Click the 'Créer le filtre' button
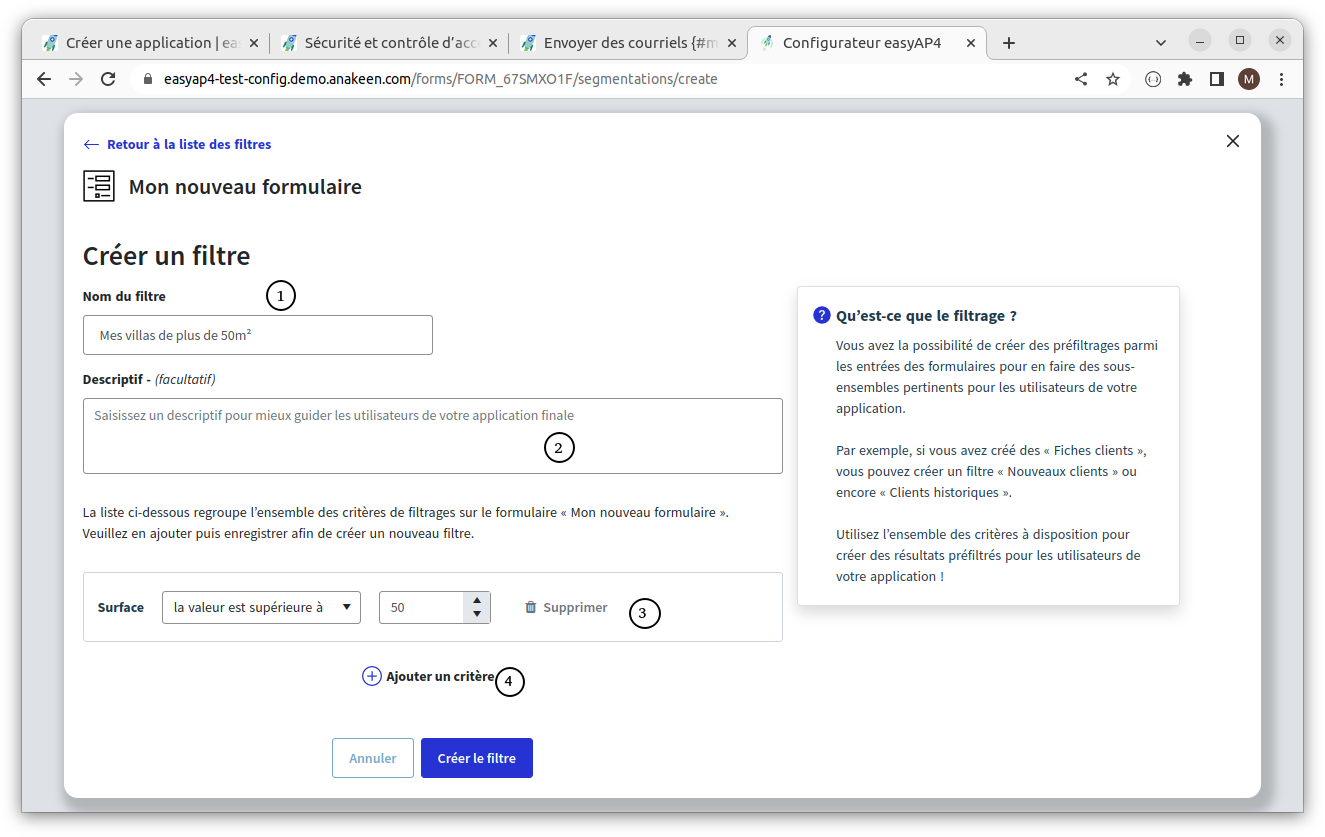 [477, 758]
